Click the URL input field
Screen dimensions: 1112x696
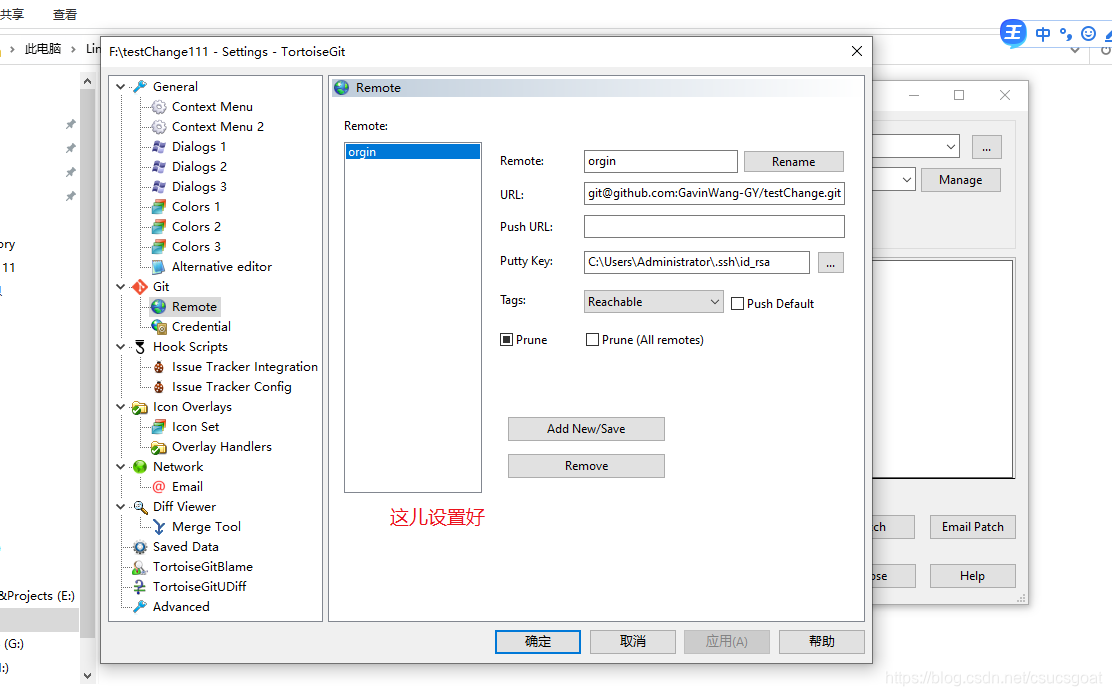714,193
